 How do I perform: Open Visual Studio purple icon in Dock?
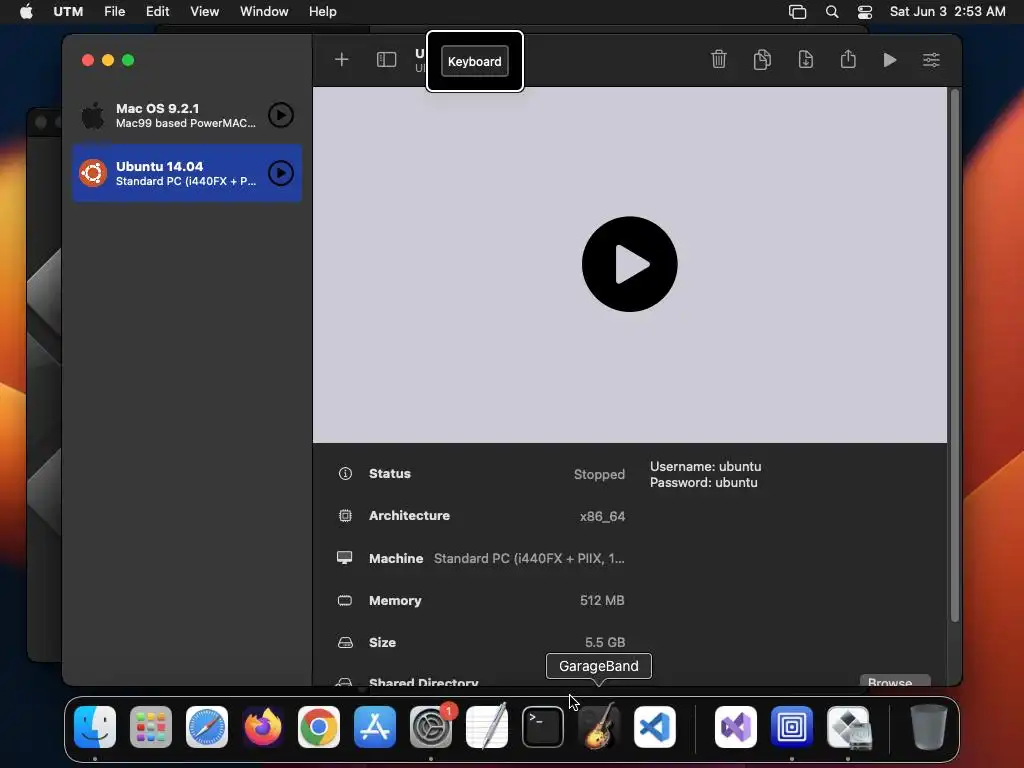coord(736,727)
